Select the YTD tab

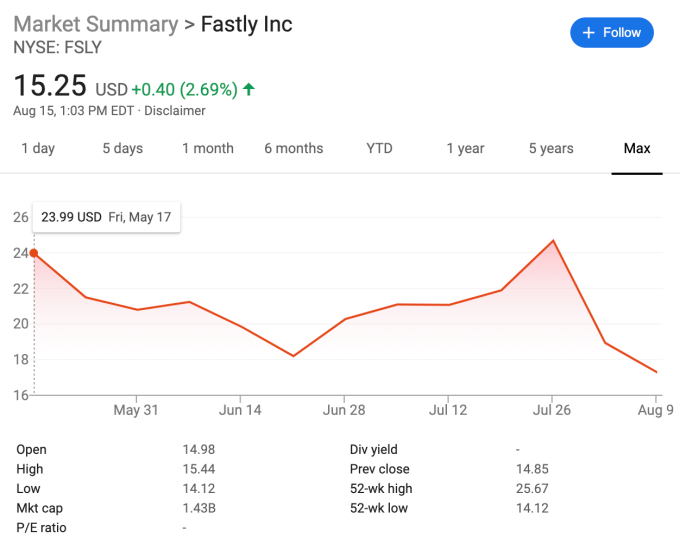(379, 148)
